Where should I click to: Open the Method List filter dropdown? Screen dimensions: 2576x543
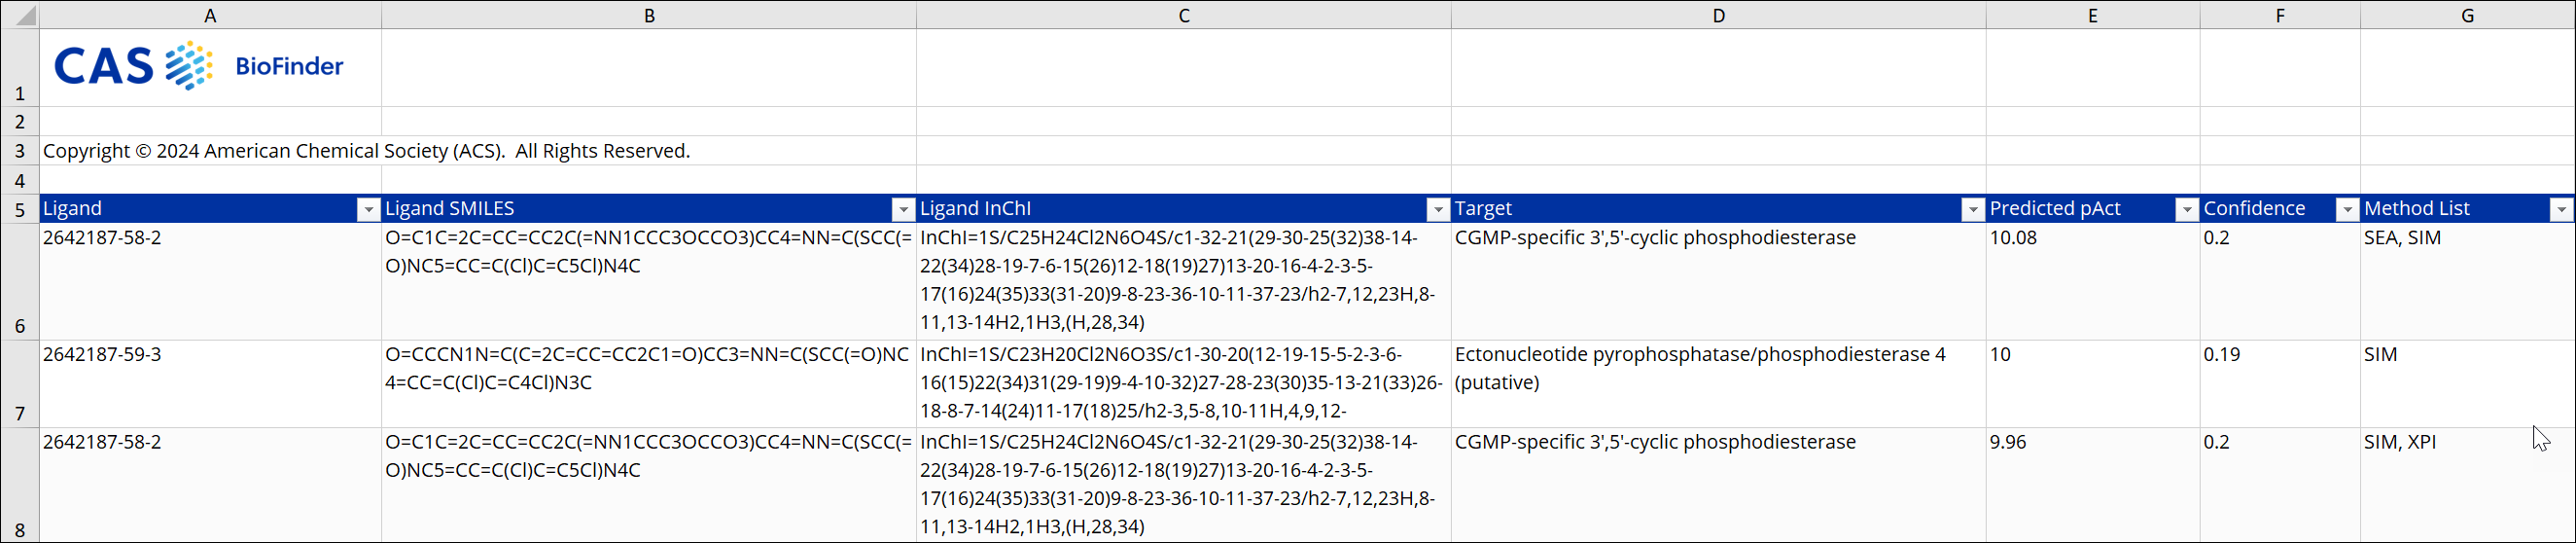tap(2561, 209)
